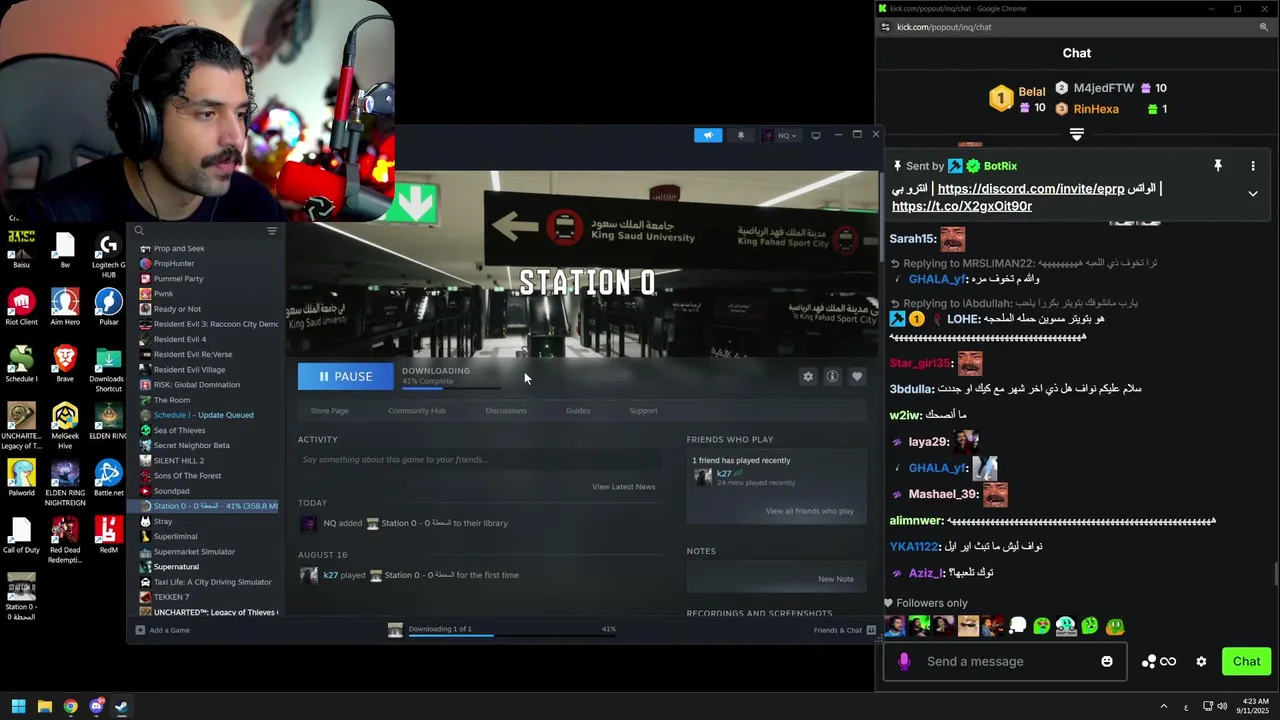1280x720 pixels.
Task: Select the heart-eyes green emote
Action: click(1041, 626)
